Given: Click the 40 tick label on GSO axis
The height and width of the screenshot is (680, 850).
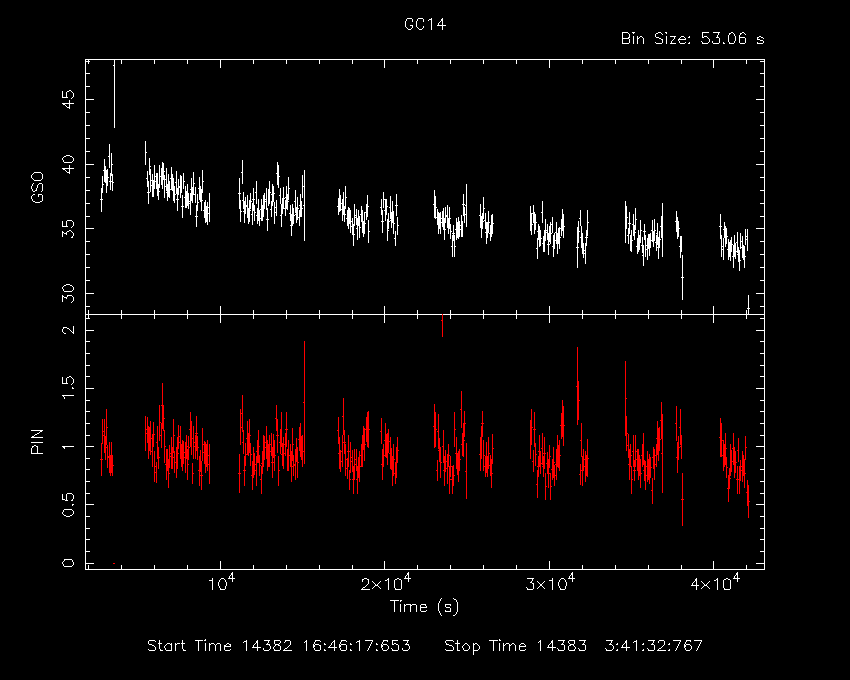Looking at the screenshot, I should tap(69, 164).
